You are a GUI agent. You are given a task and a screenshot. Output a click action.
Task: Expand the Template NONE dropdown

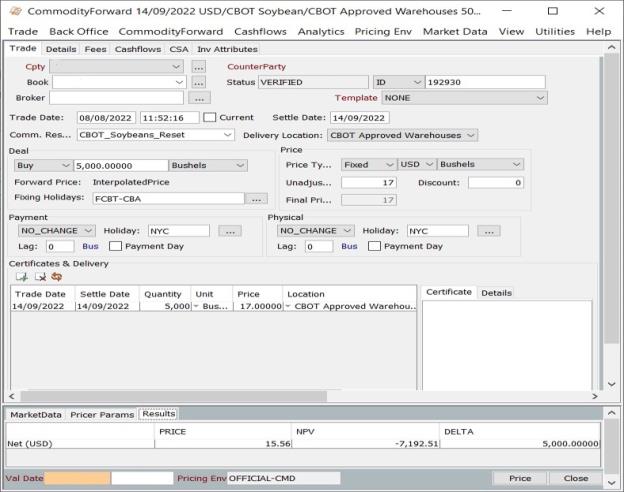tap(540, 98)
